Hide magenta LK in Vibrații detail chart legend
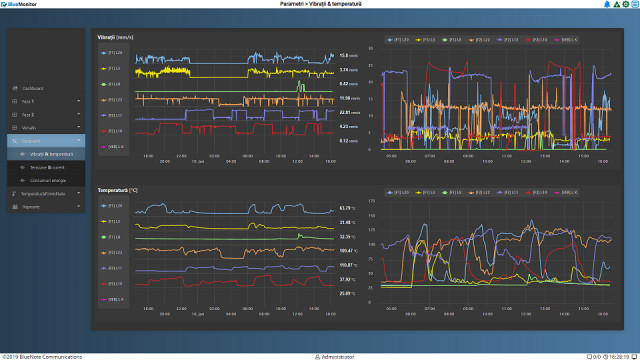This screenshot has width=640, height=360. [565, 40]
